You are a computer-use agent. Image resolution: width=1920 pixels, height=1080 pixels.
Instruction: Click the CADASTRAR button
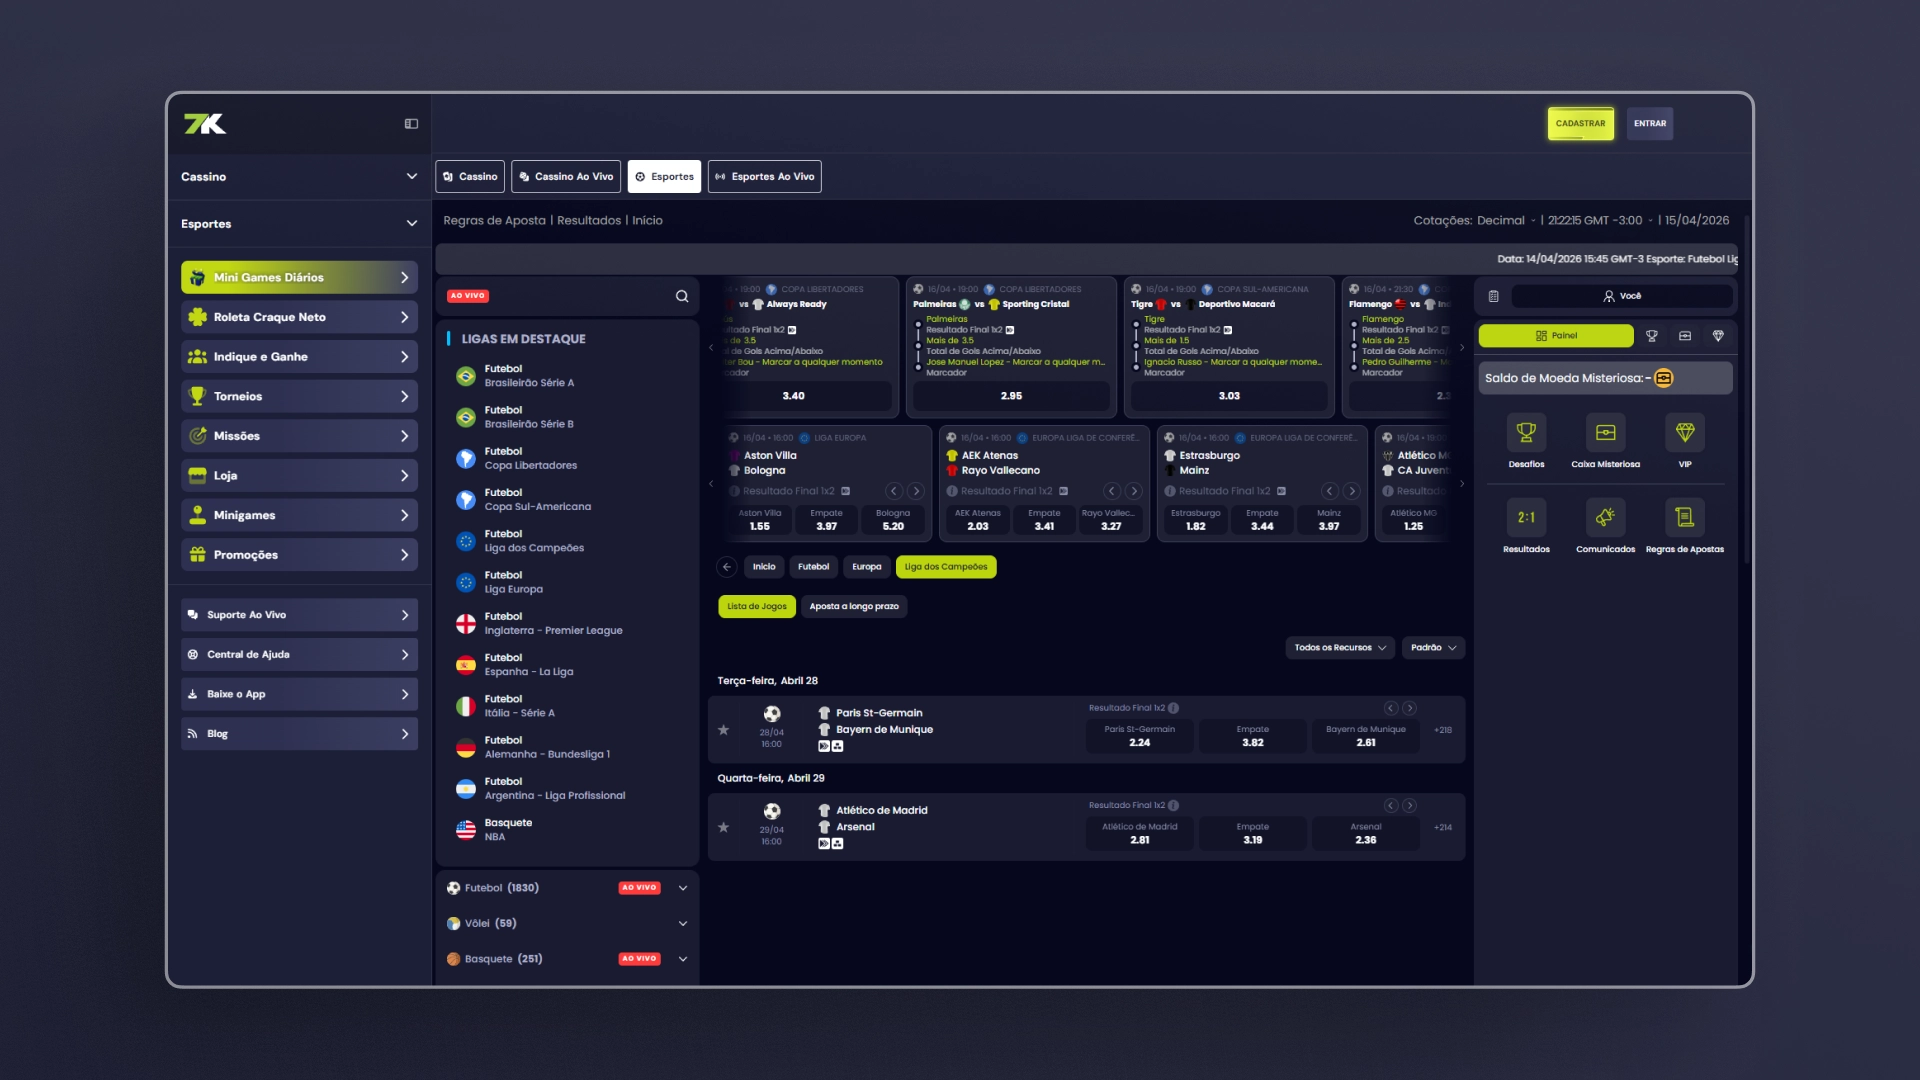click(1580, 124)
